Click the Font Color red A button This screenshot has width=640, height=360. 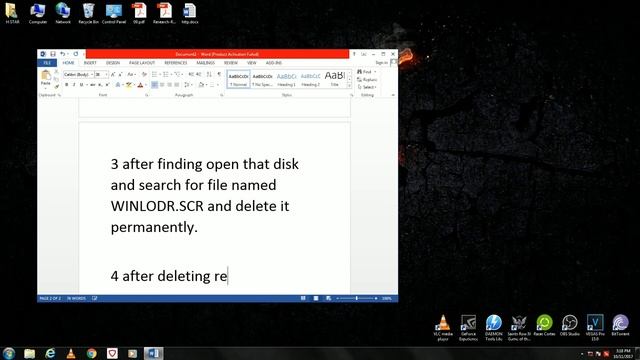coord(140,85)
